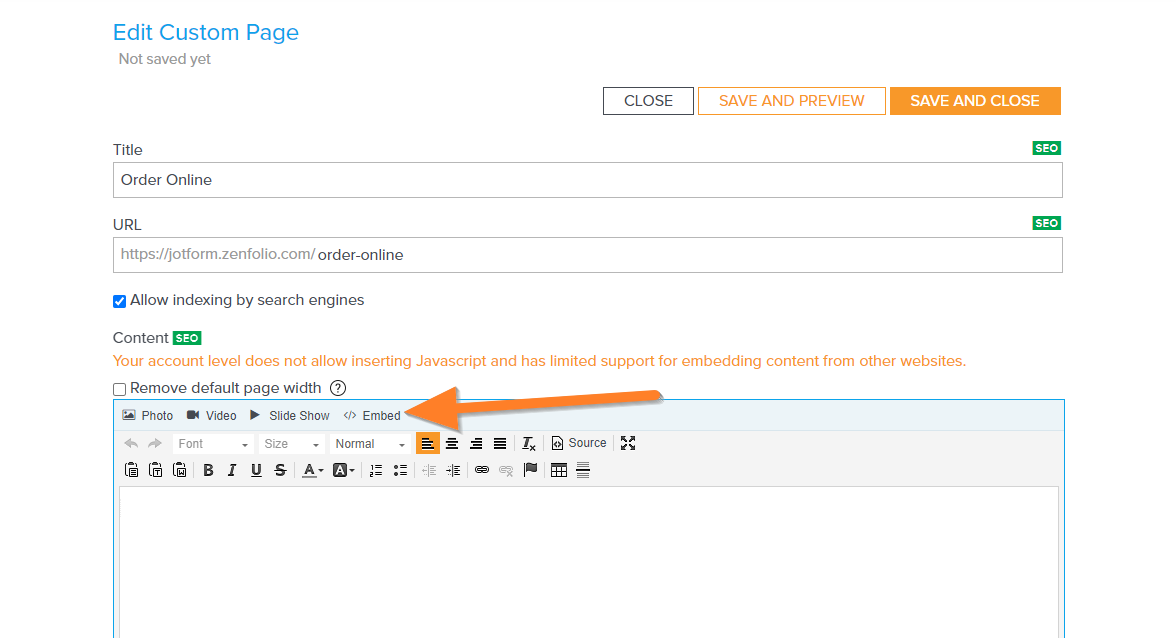Toggle italic formatting

[x=232, y=470]
